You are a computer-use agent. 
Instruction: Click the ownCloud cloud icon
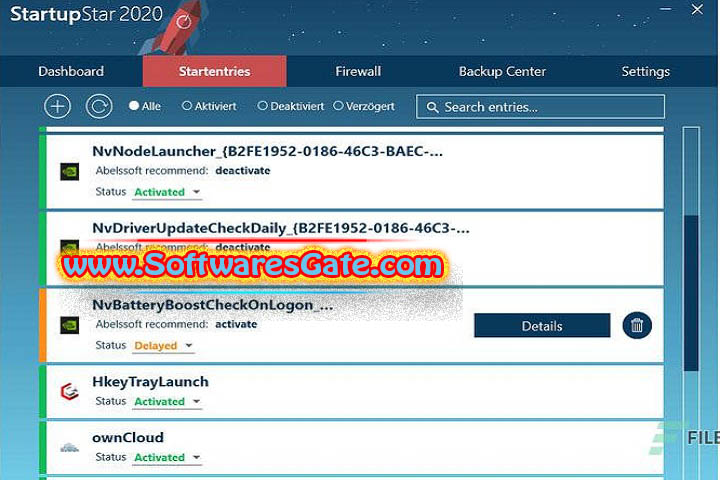click(70, 447)
